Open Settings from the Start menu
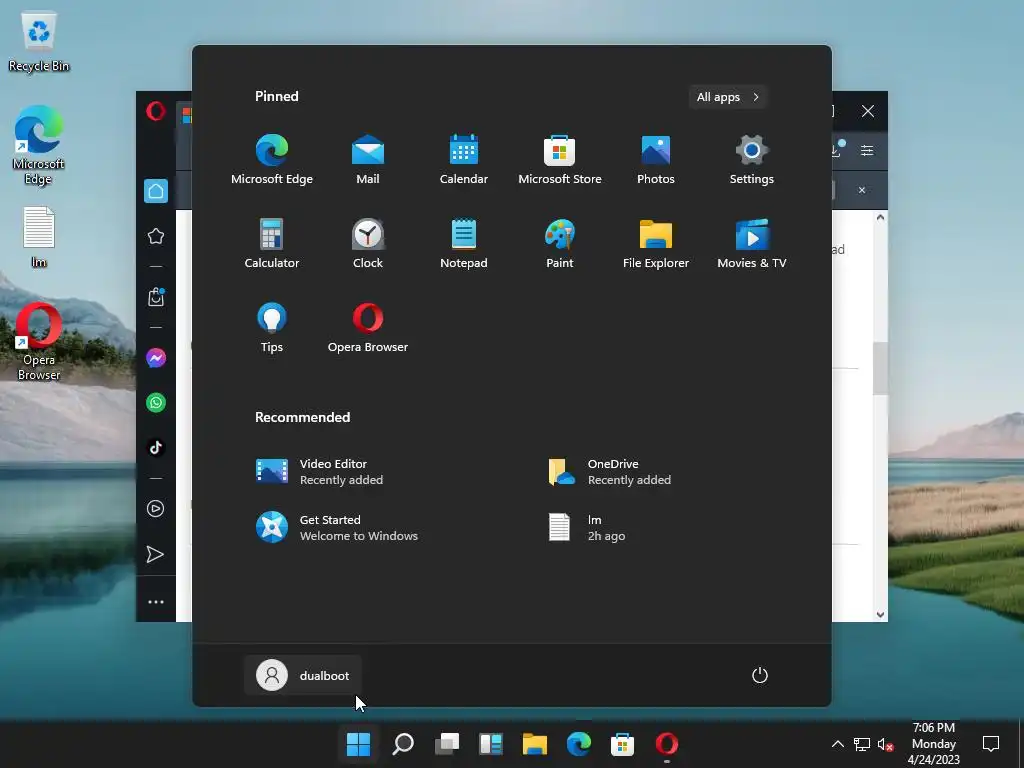This screenshot has width=1024, height=768. (x=752, y=159)
